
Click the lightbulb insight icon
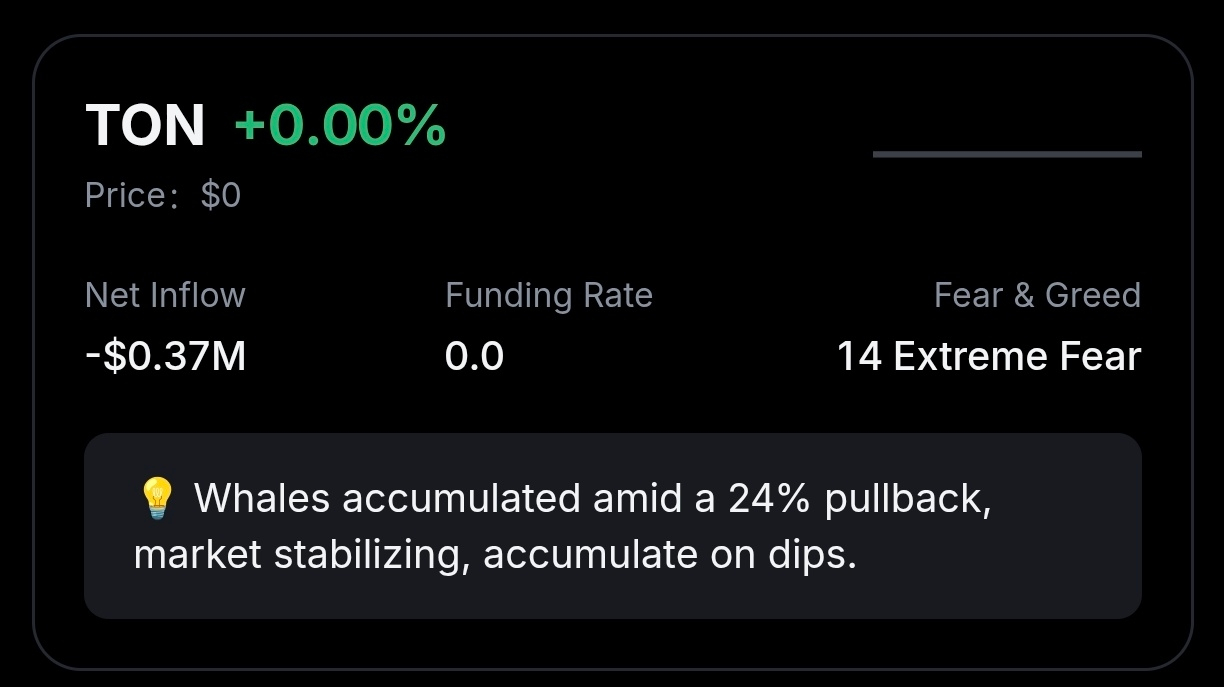click(x=156, y=497)
